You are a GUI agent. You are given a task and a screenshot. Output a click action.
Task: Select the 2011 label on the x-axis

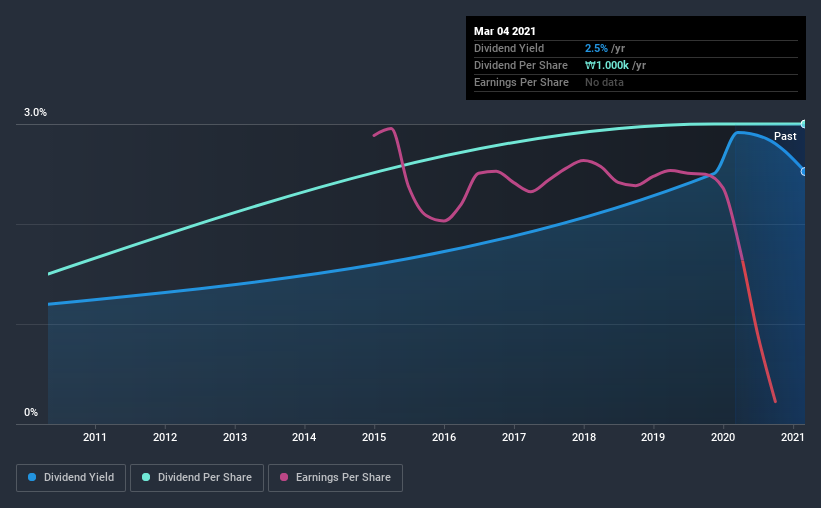click(x=95, y=437)
